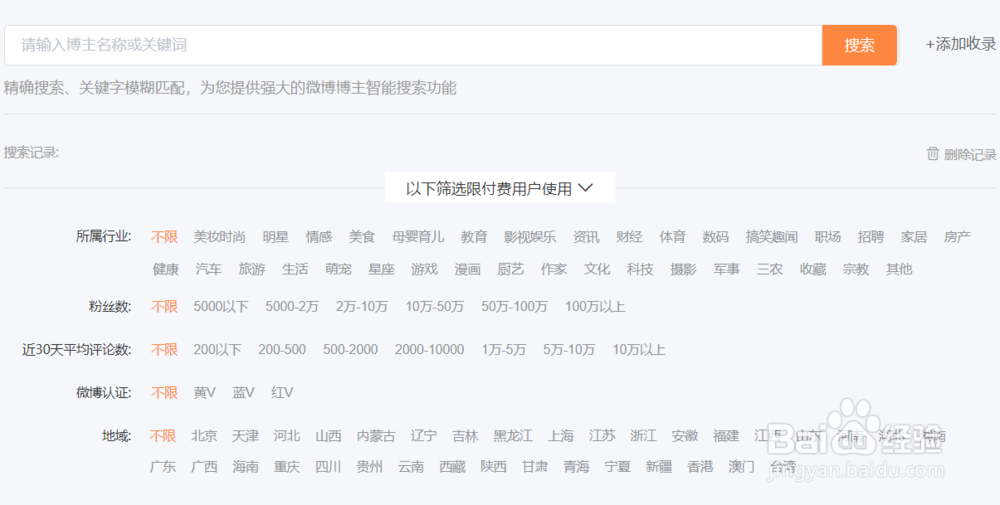This screenshot has height=505, width=1000.
Task: Select 招聘 industry
Action: 871,237
